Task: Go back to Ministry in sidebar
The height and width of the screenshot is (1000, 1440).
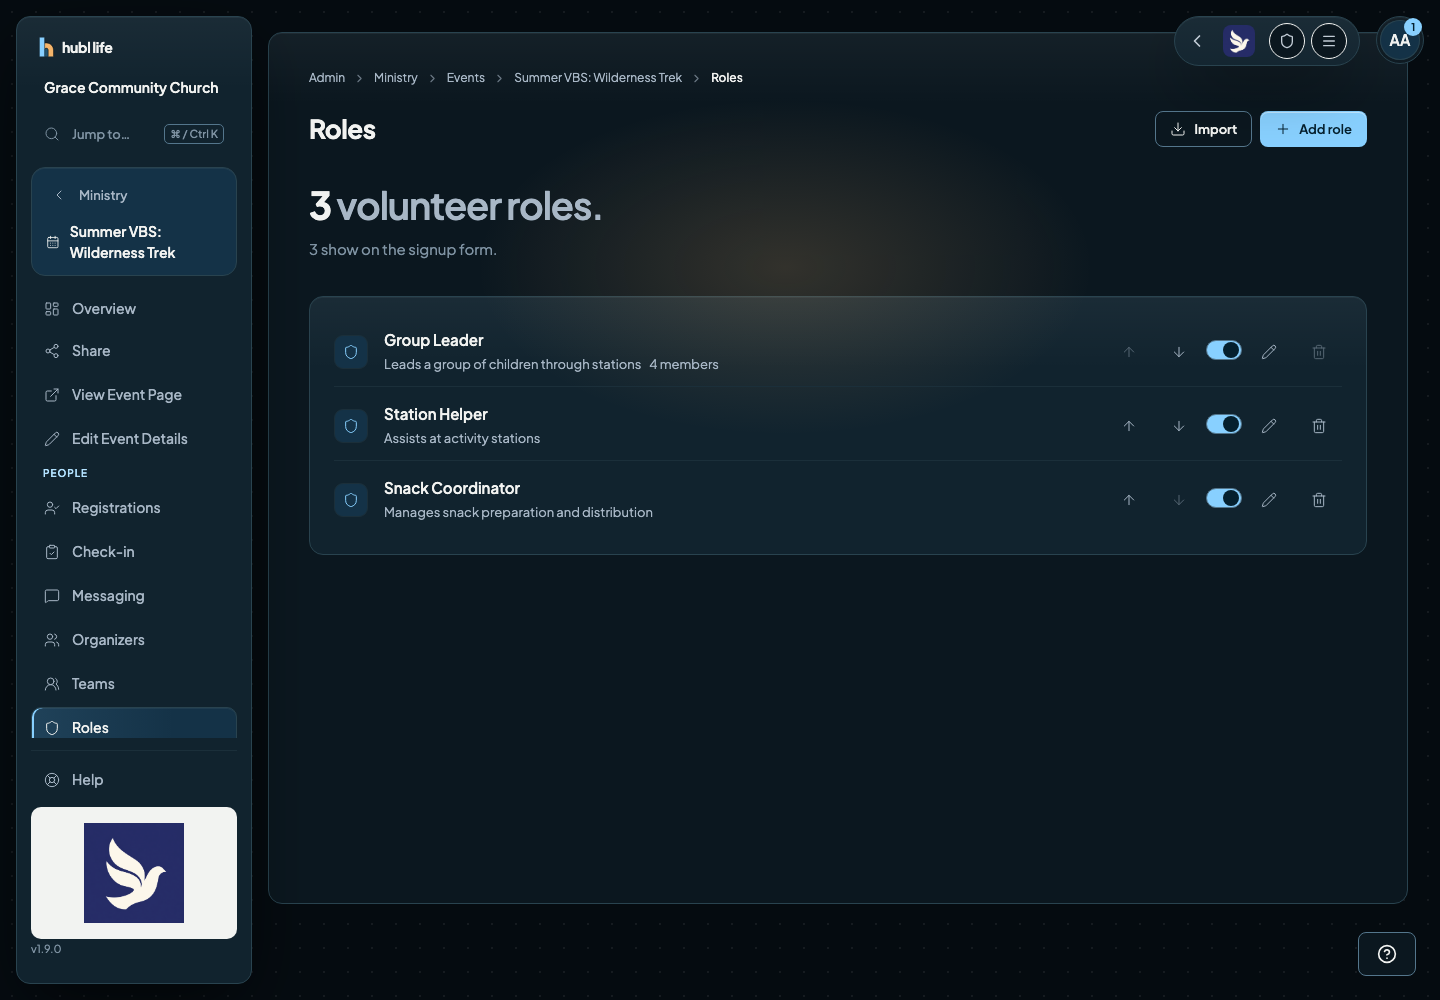Action: point(92,195)
